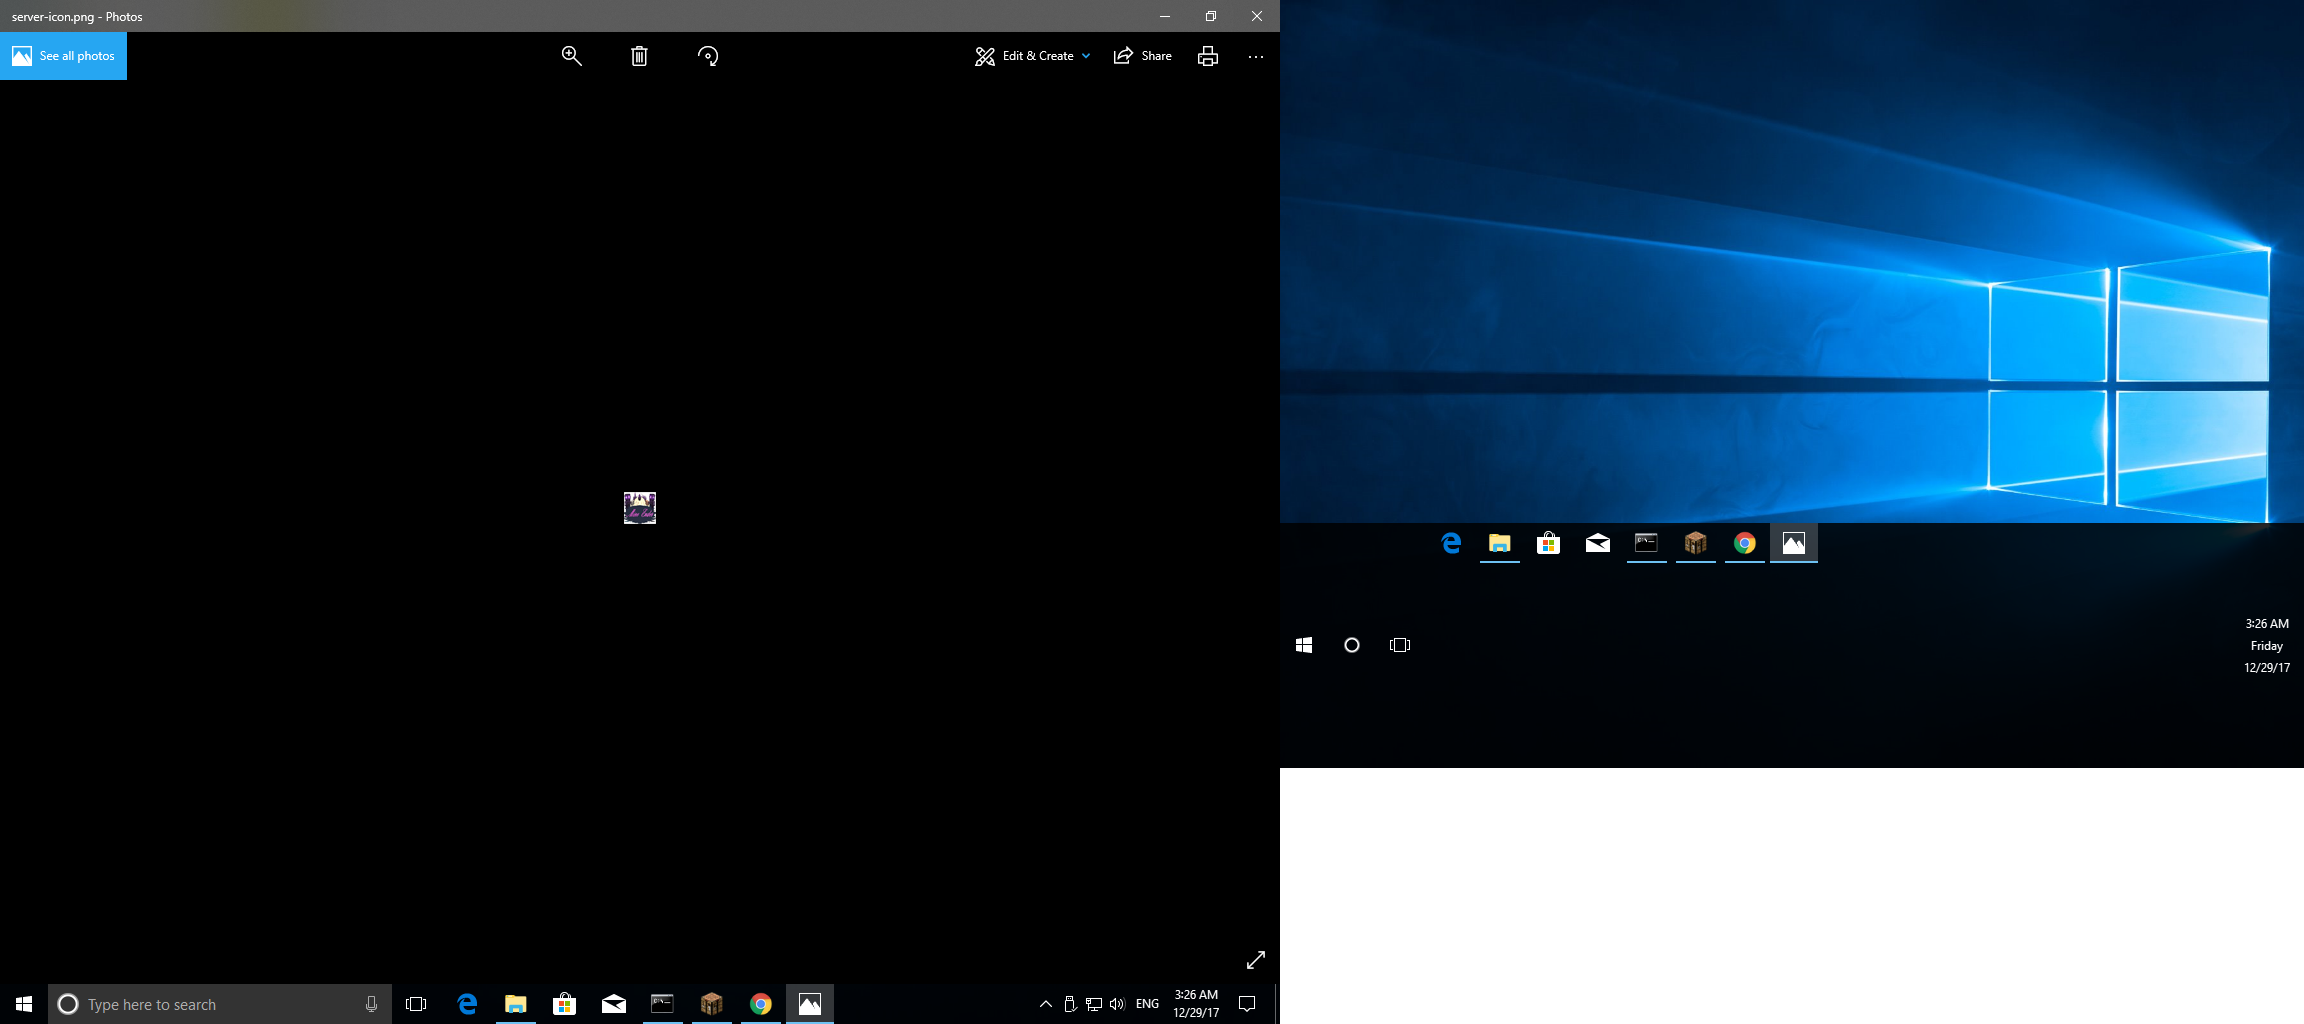Open the Minecraft block icon in taskbar

coord(712,1004)
